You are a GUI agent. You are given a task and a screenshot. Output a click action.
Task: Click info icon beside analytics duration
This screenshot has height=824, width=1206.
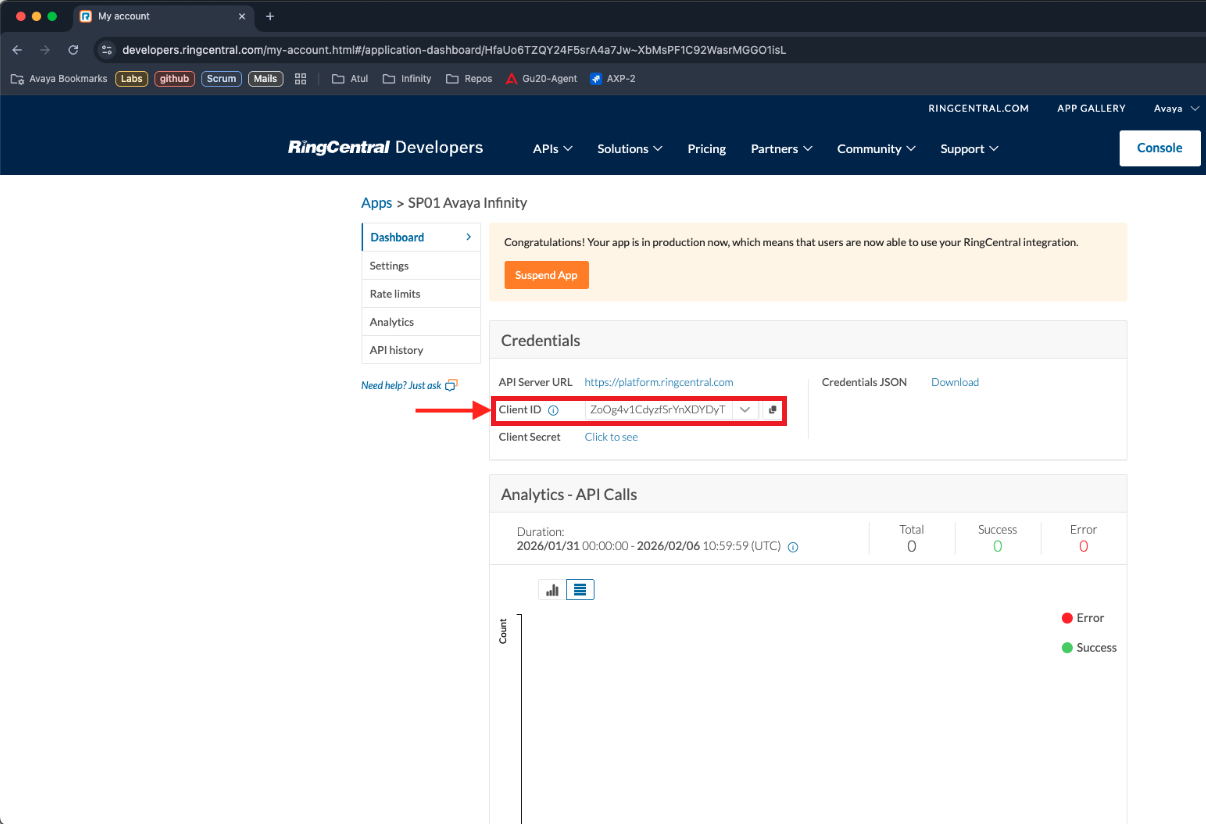click(793, 547)
